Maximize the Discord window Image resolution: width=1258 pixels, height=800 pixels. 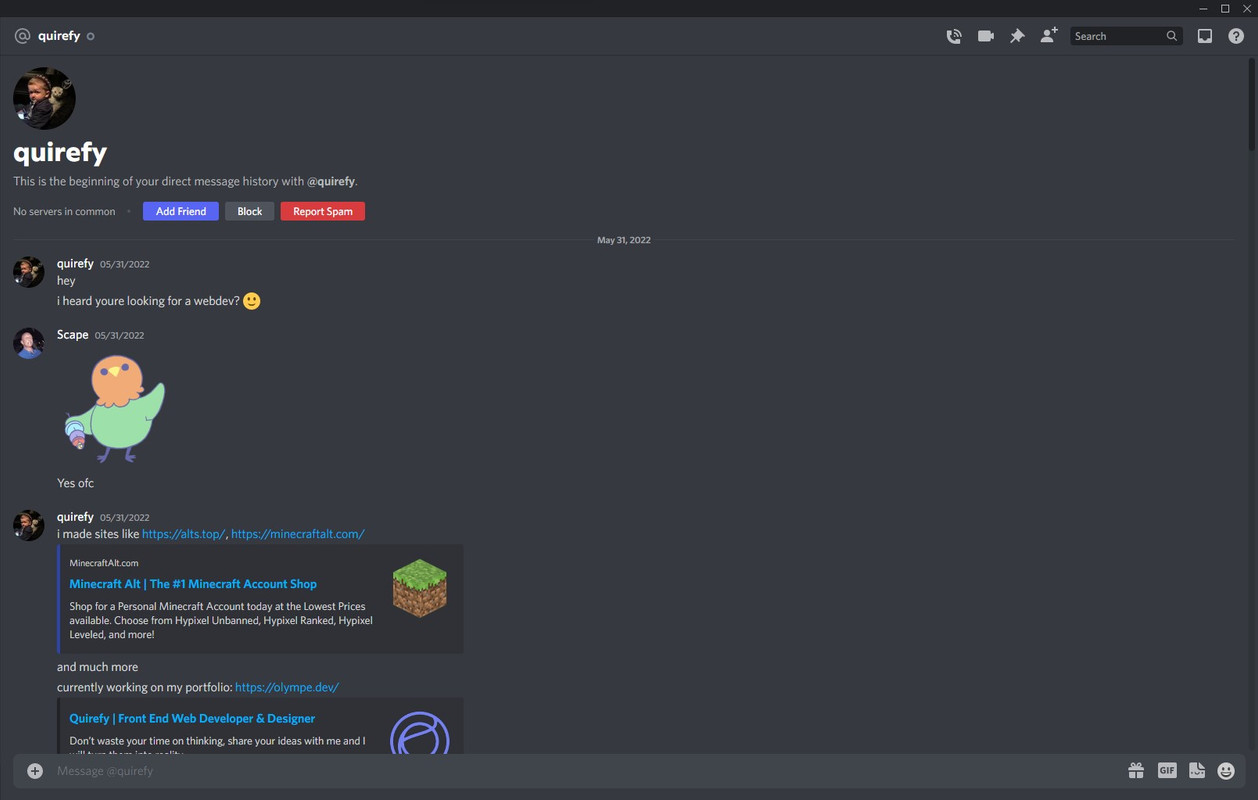pos(1225,8)
